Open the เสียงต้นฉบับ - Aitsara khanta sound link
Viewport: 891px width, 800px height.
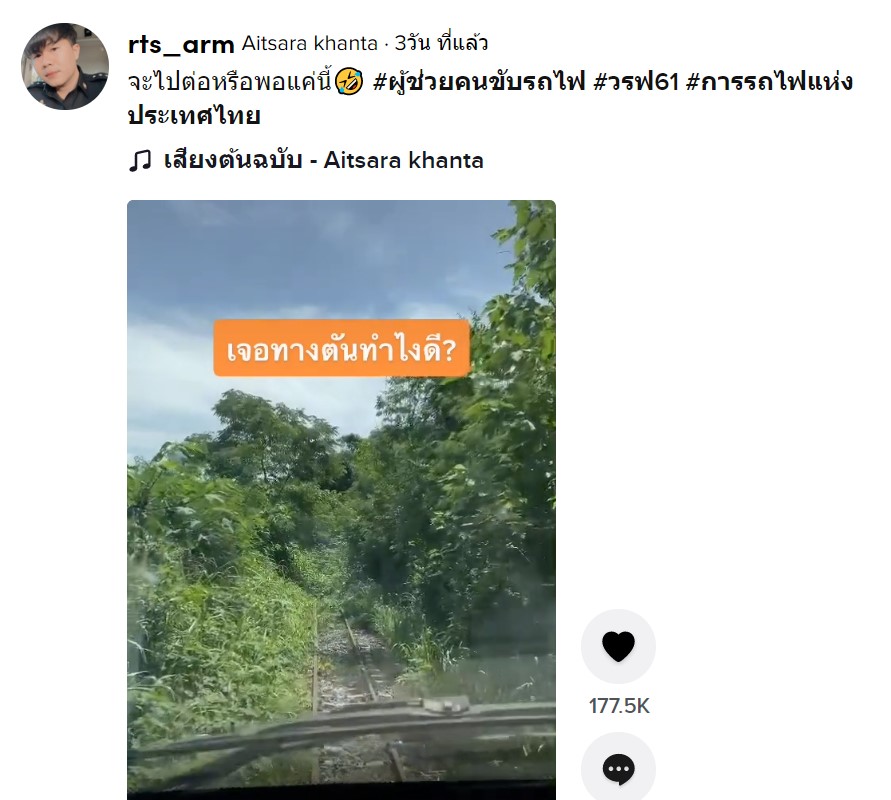pyautogui.click(x=324, y=160)
